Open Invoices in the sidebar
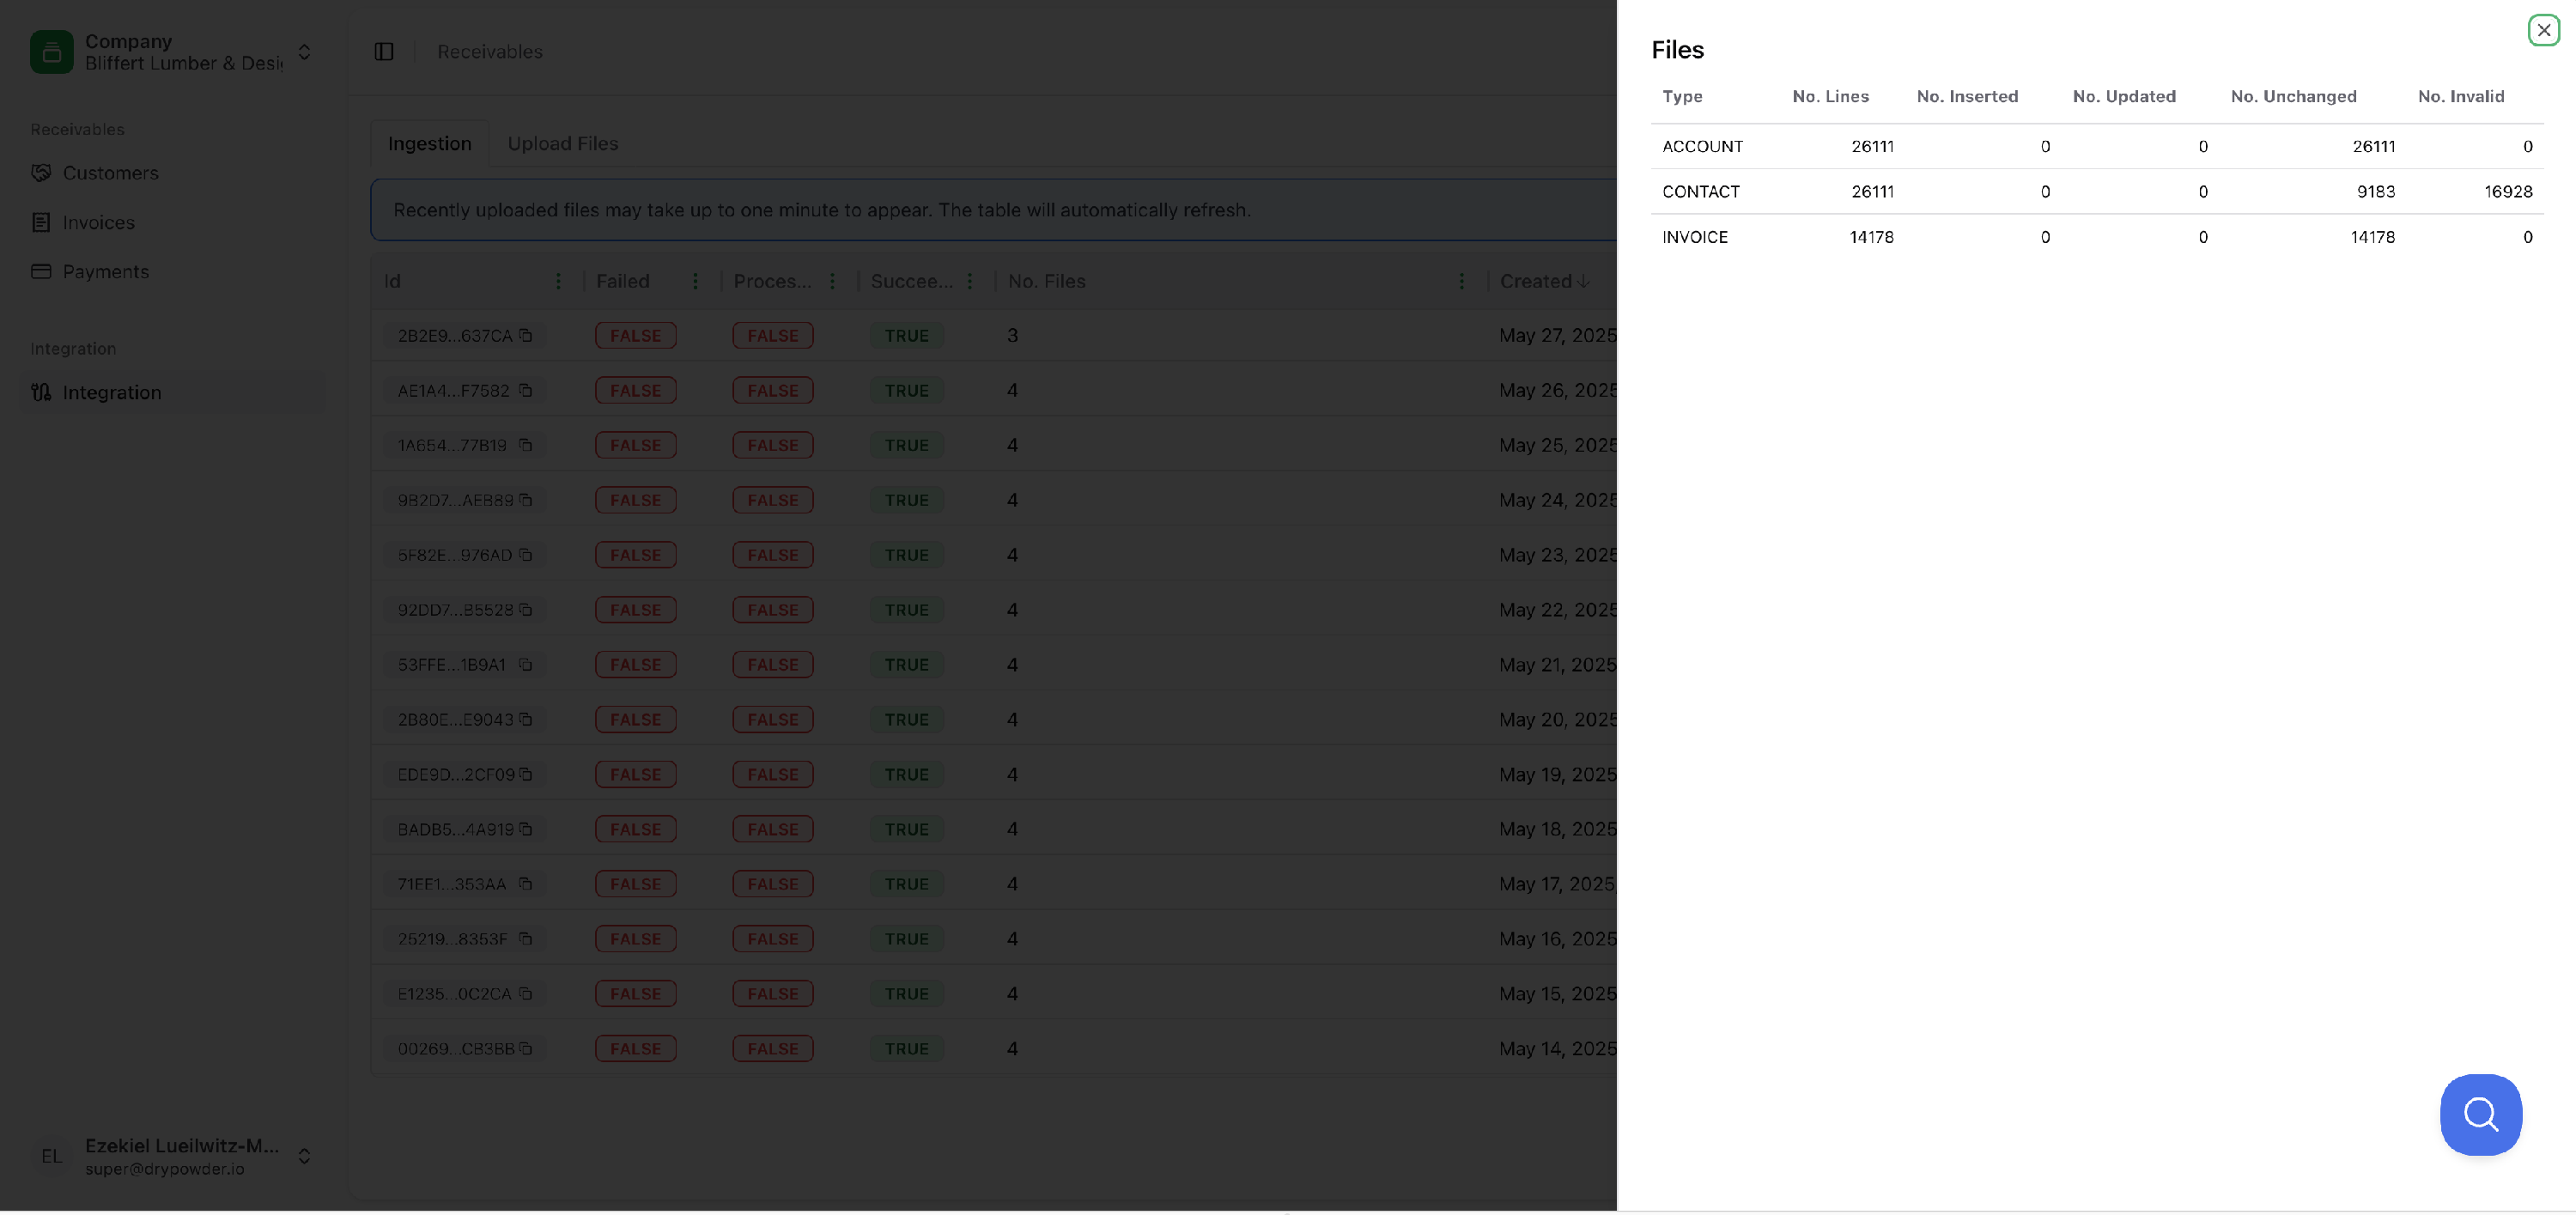2576x1215 pixels. (173, 222)
